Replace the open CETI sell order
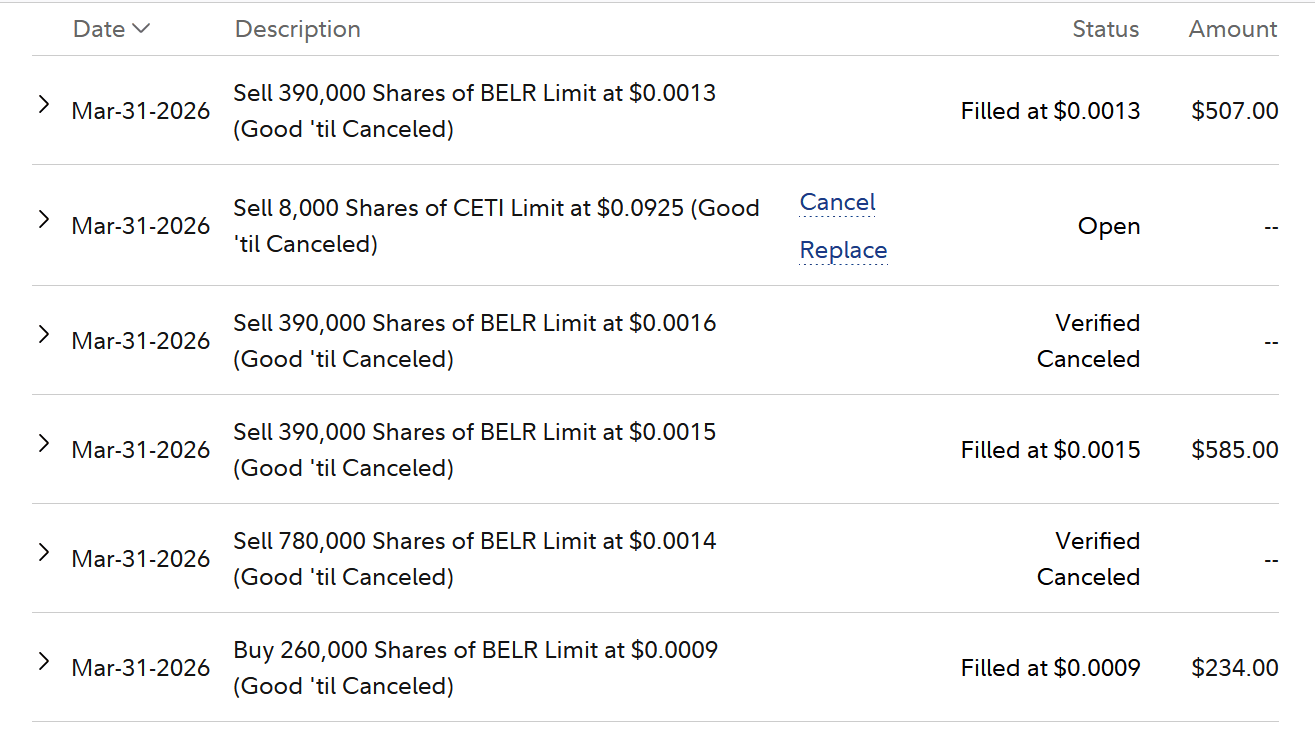The image size is (1315, 737). 843,251
